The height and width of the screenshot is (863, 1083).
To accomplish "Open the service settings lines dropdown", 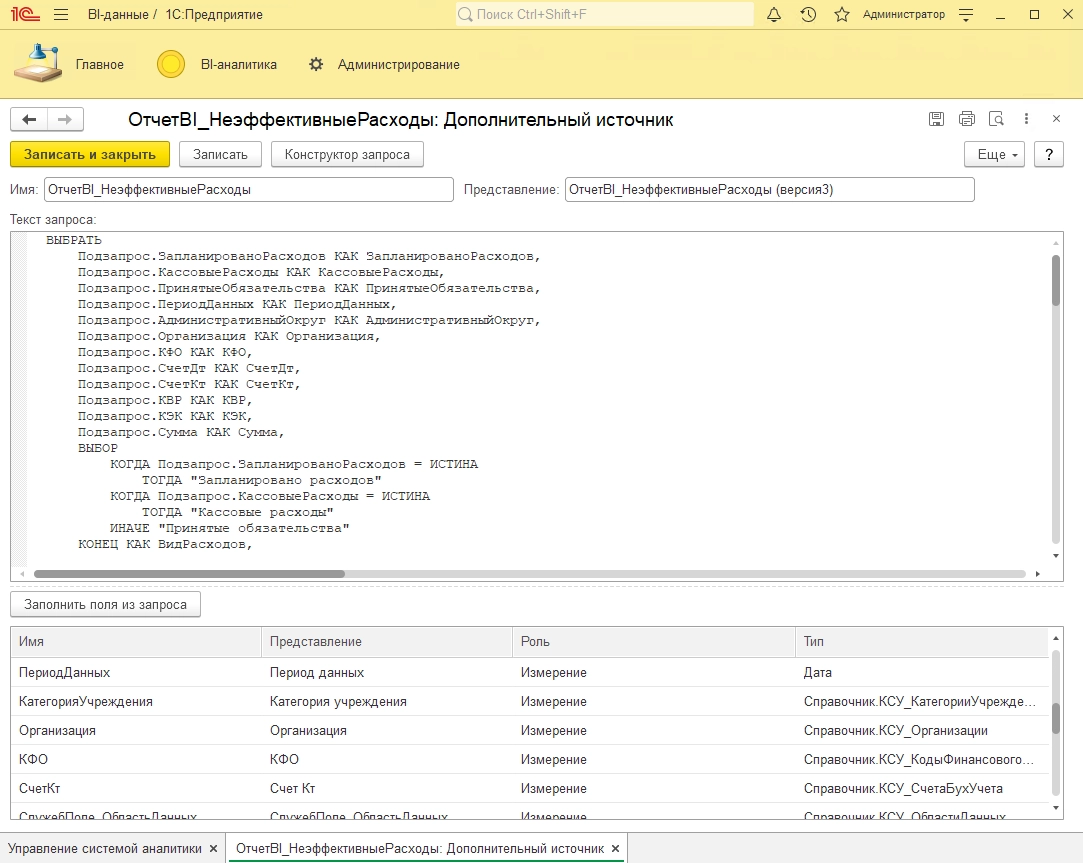I will 965,15.
